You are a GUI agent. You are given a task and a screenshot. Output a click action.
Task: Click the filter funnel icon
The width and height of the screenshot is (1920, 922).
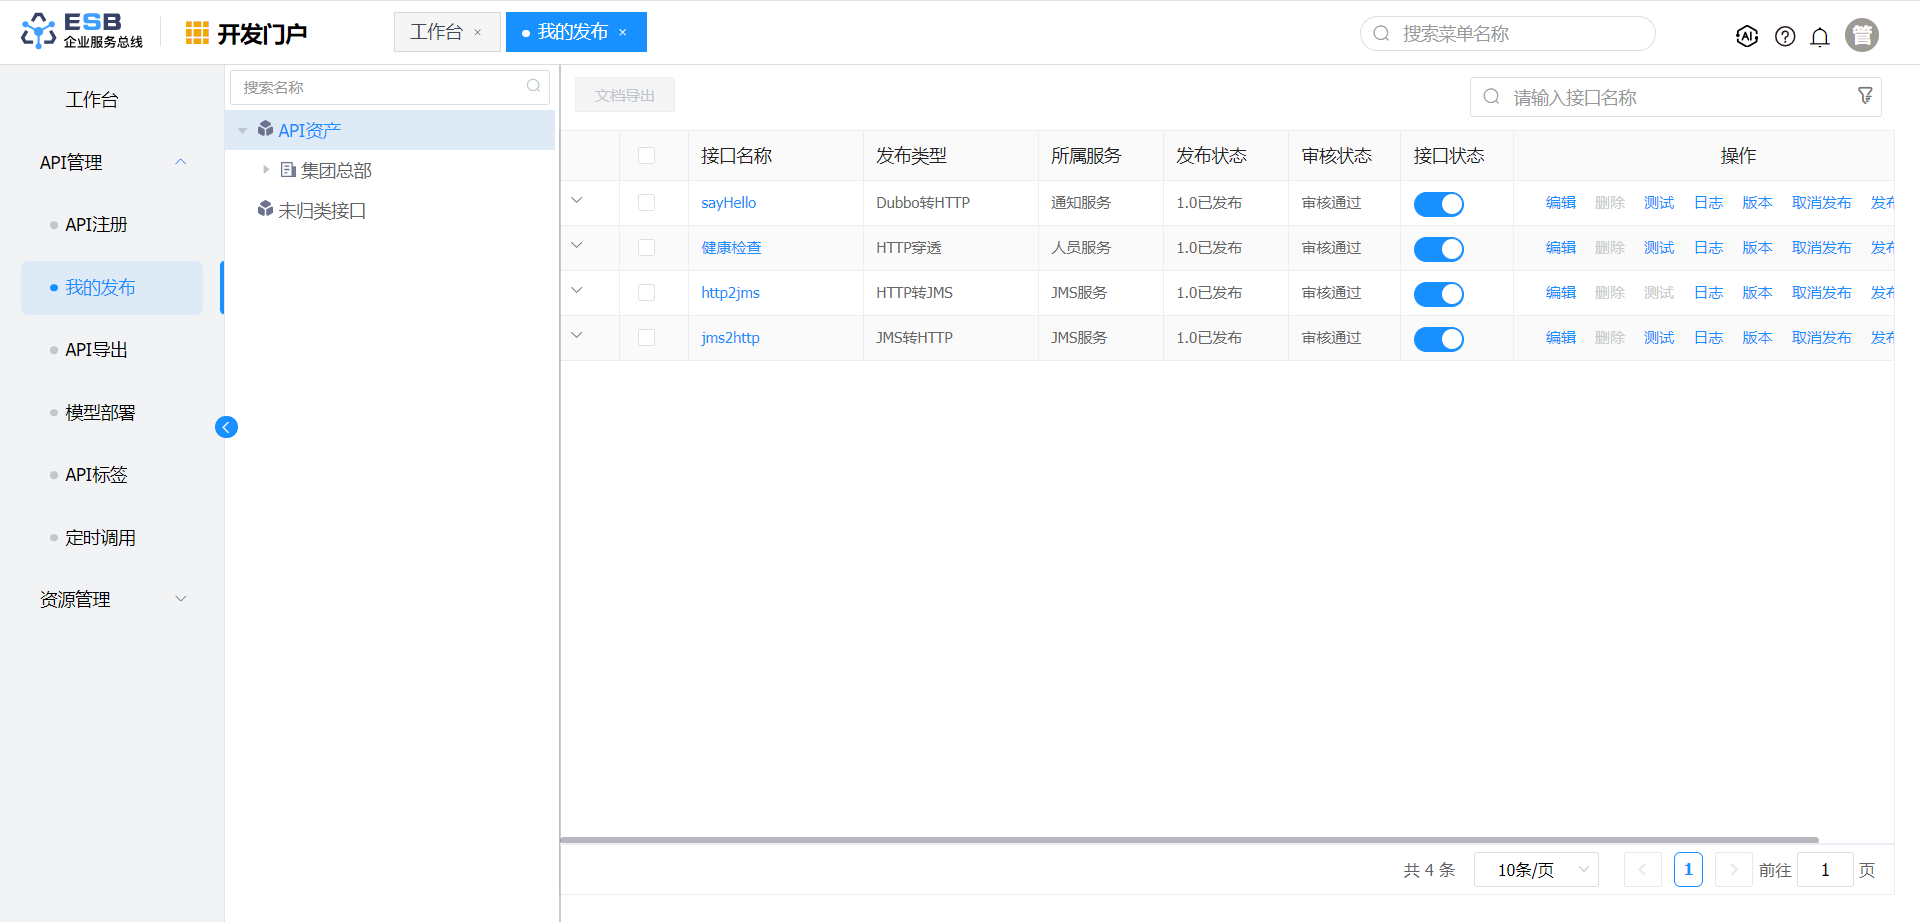click(x=1865, y=96)
